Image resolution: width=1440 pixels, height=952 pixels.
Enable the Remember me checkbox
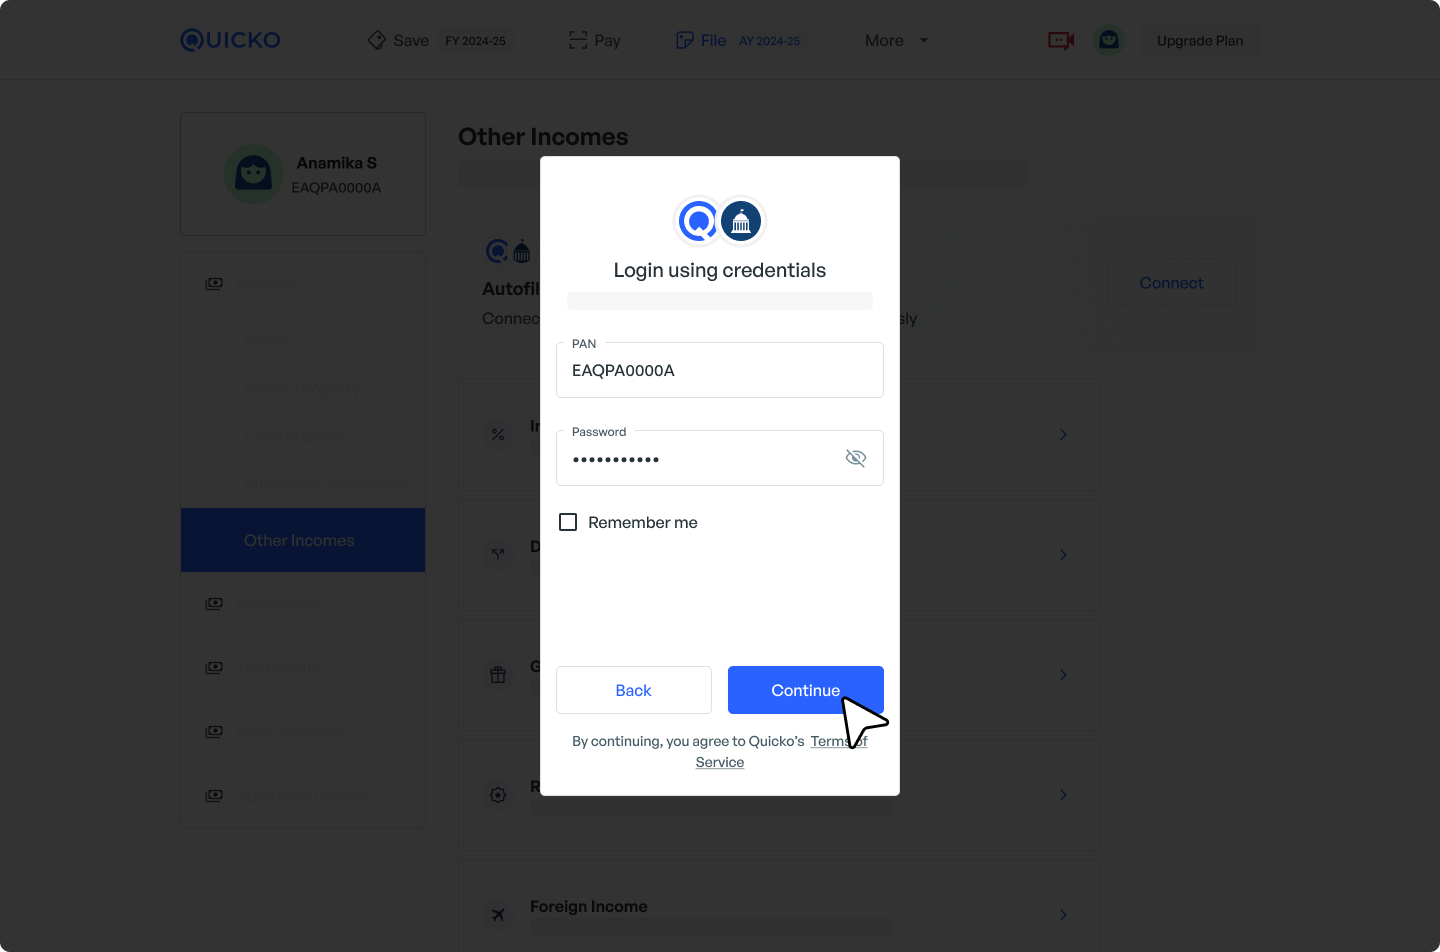568,522
